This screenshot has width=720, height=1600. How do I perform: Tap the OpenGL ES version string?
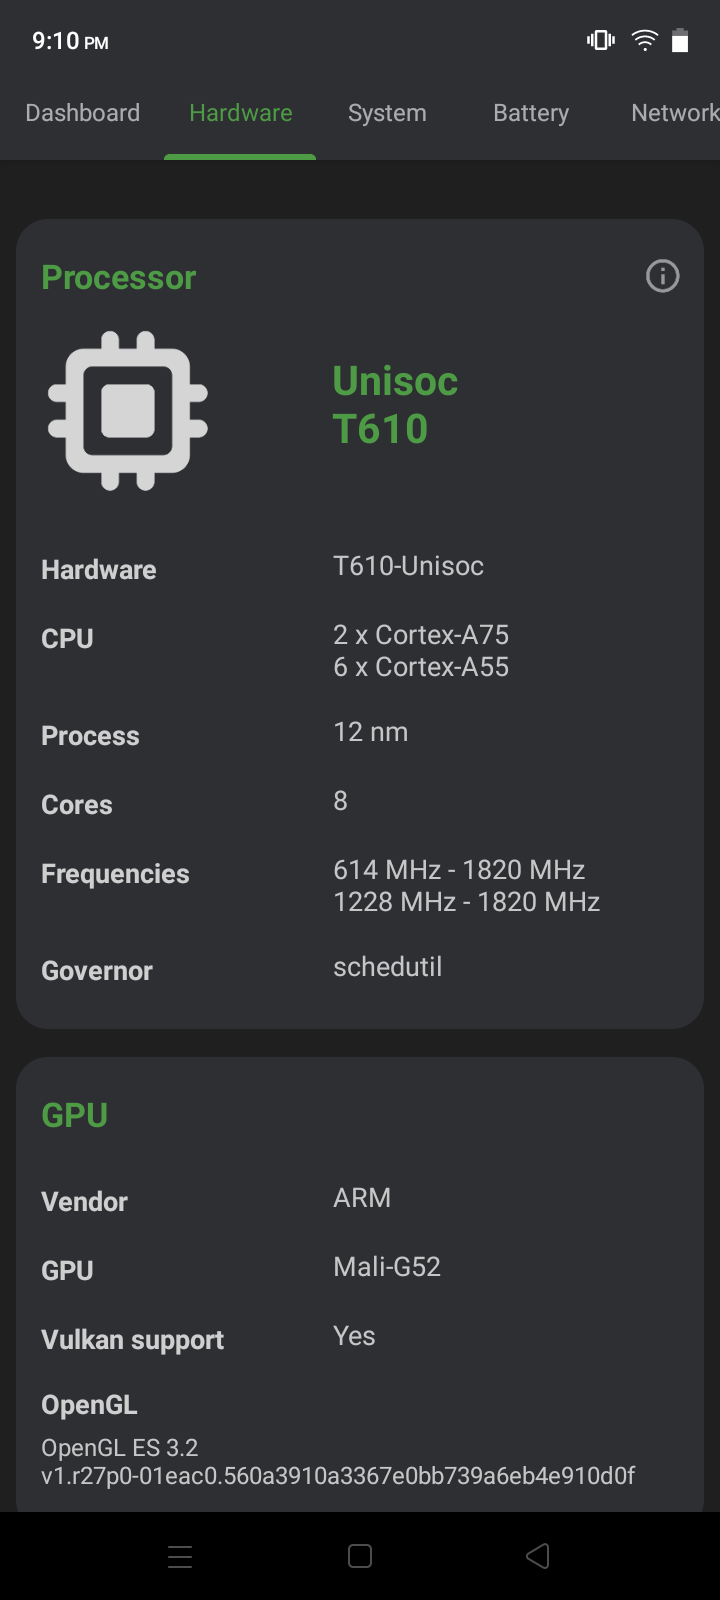[x=337, y=1460]
